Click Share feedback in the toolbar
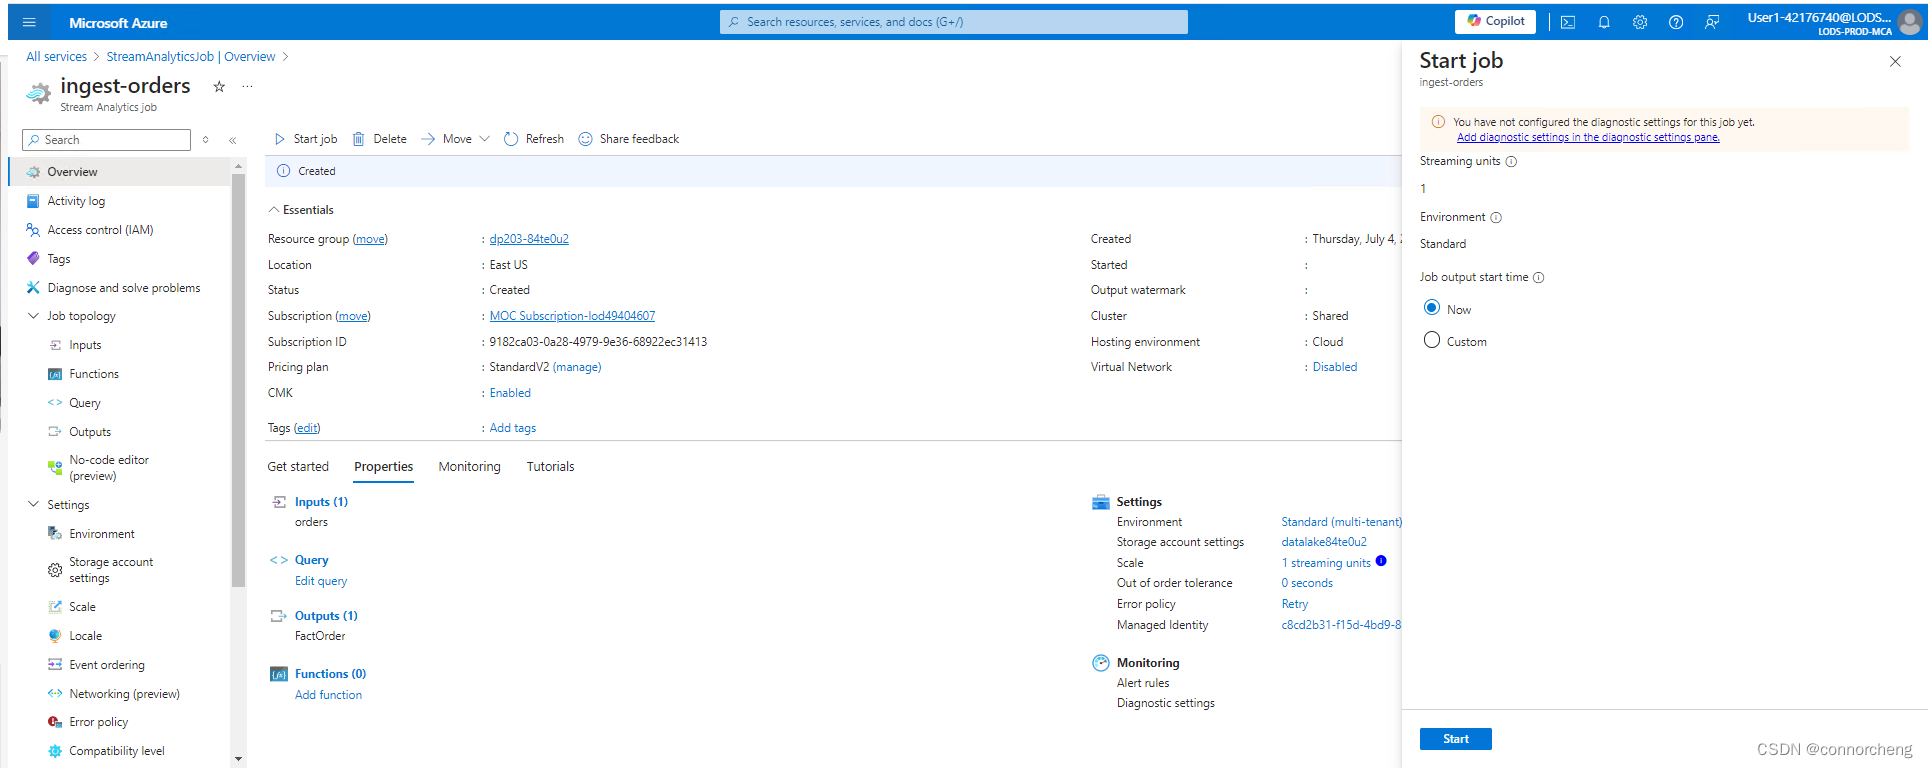1928x768 pixels. [629, 139]
